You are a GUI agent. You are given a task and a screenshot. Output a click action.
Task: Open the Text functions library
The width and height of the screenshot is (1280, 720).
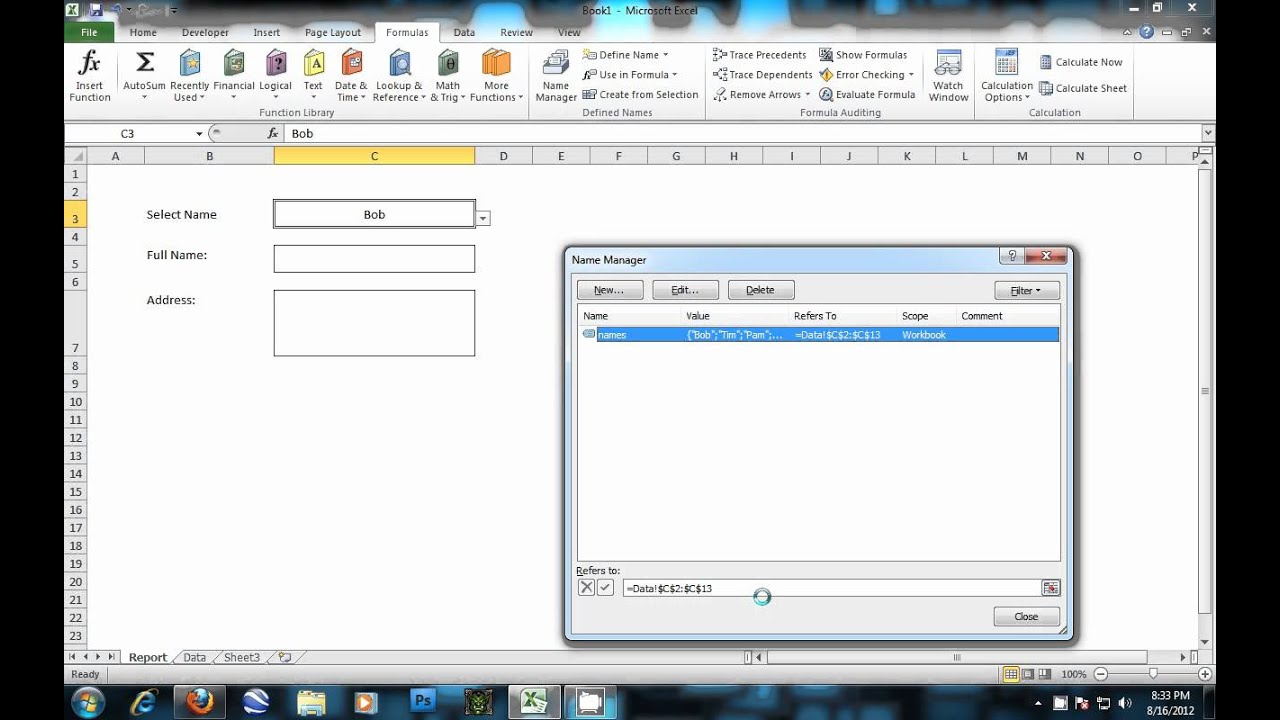click(x=313, y=76)
